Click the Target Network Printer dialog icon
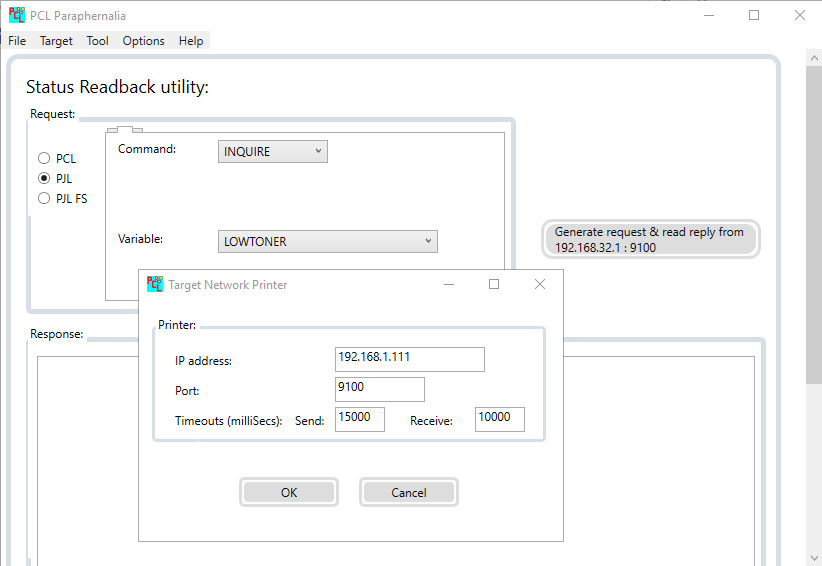The image size is (822, 566). pos(155,284)
